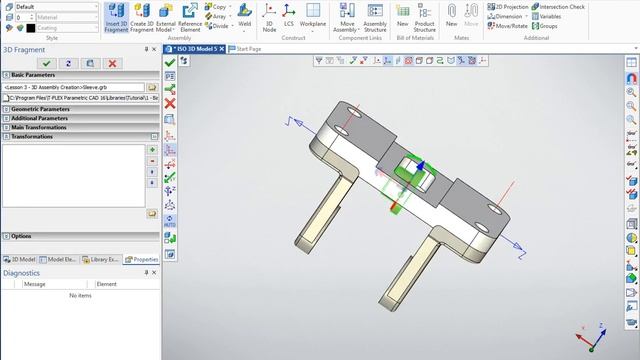640x360 pixels.
Task: Expand the Main Transformations section
Action: tap(6, 127)
